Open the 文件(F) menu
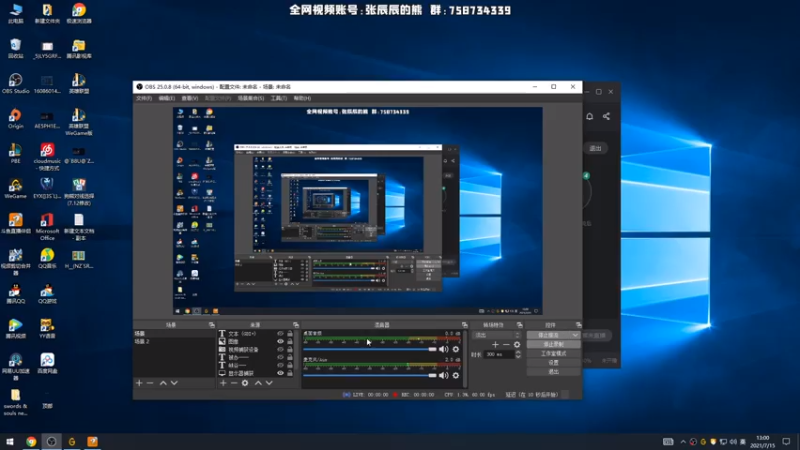The width and height of the screenshot is (800, 450). pyautogui.click(x=144, y=98)
